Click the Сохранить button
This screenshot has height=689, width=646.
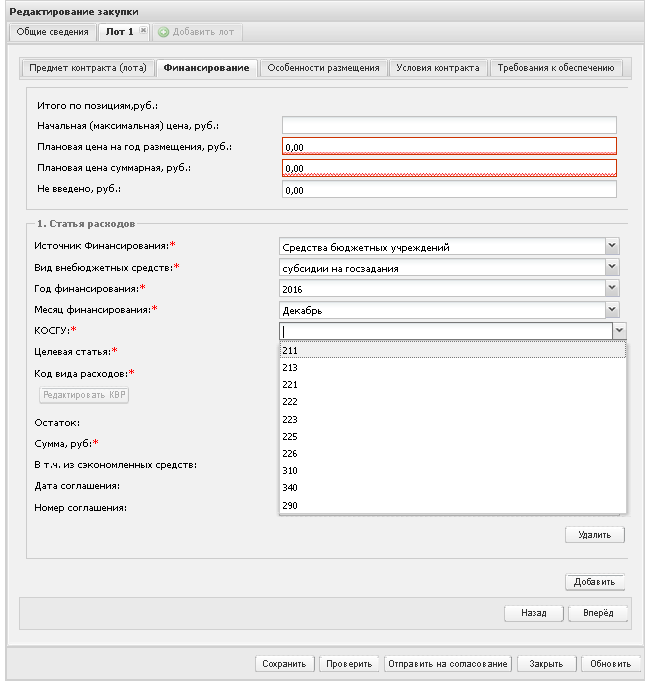click(x=284, y=664)
